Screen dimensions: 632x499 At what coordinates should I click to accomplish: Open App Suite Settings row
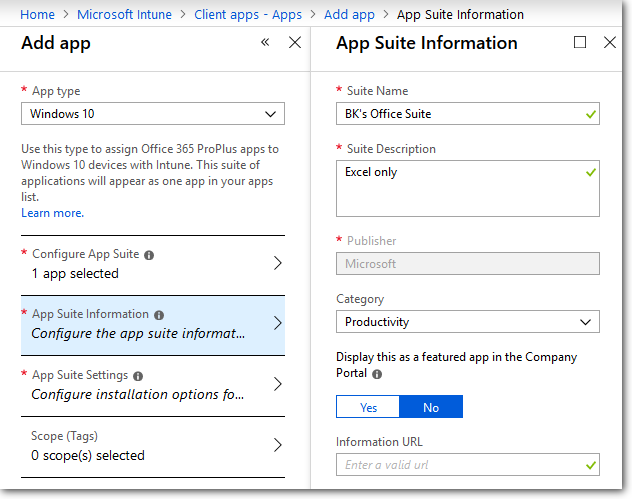coord(152,385)
